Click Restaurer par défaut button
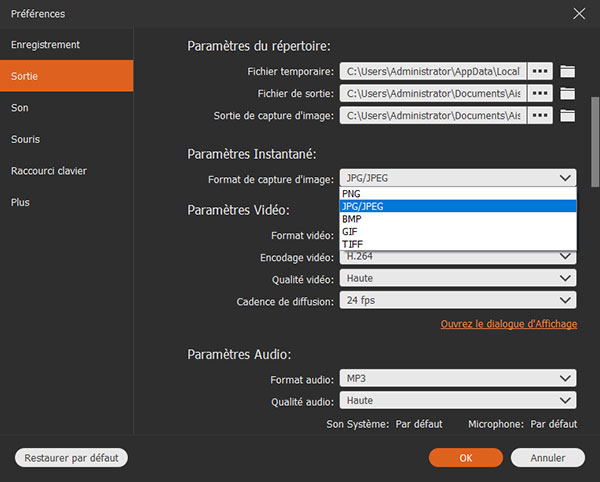This screenshot has width=600, height=482. [x=71, y=458]
